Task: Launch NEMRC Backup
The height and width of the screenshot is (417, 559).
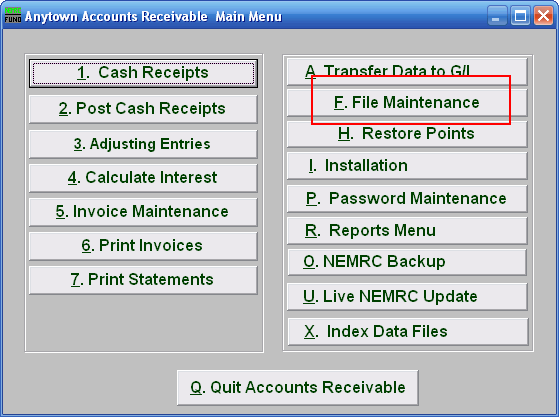Action: pos(407,262)
